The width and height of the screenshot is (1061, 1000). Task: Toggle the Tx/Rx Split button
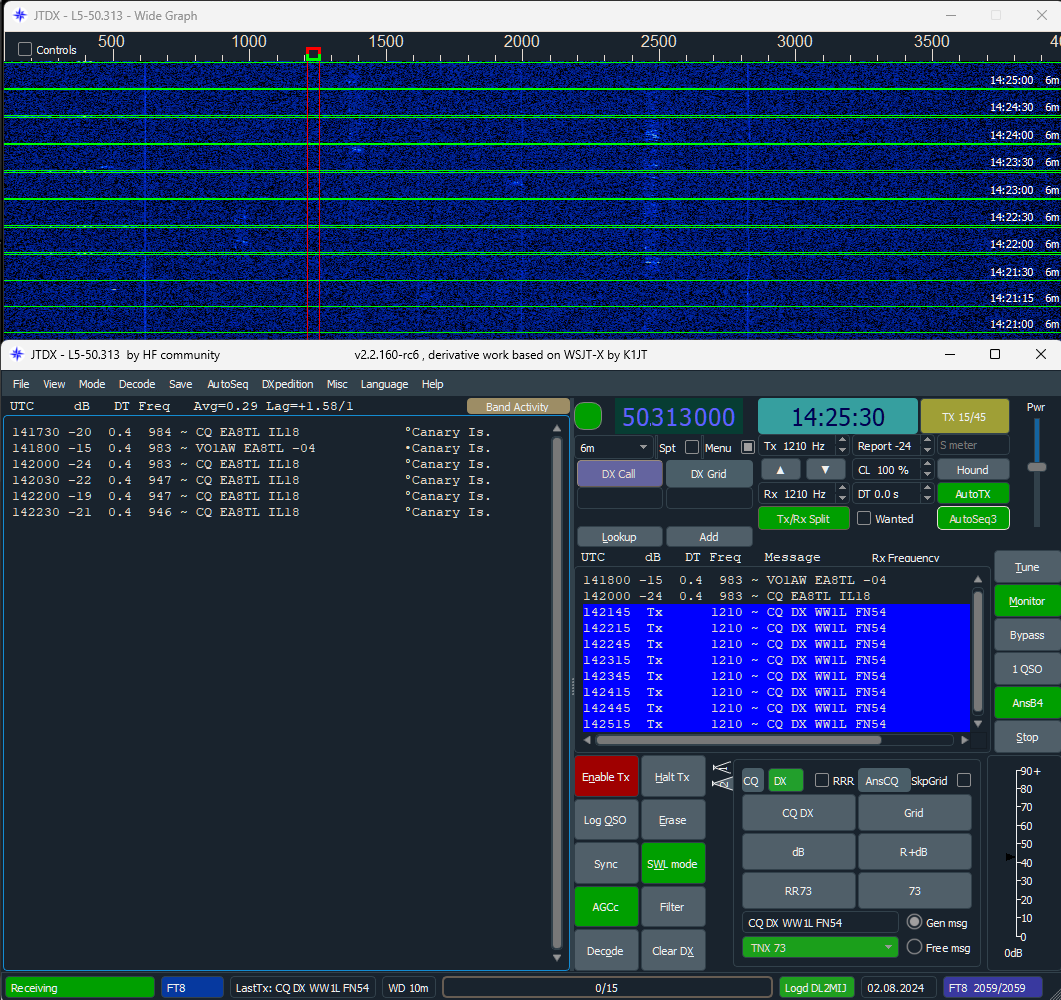click(803, 519)
